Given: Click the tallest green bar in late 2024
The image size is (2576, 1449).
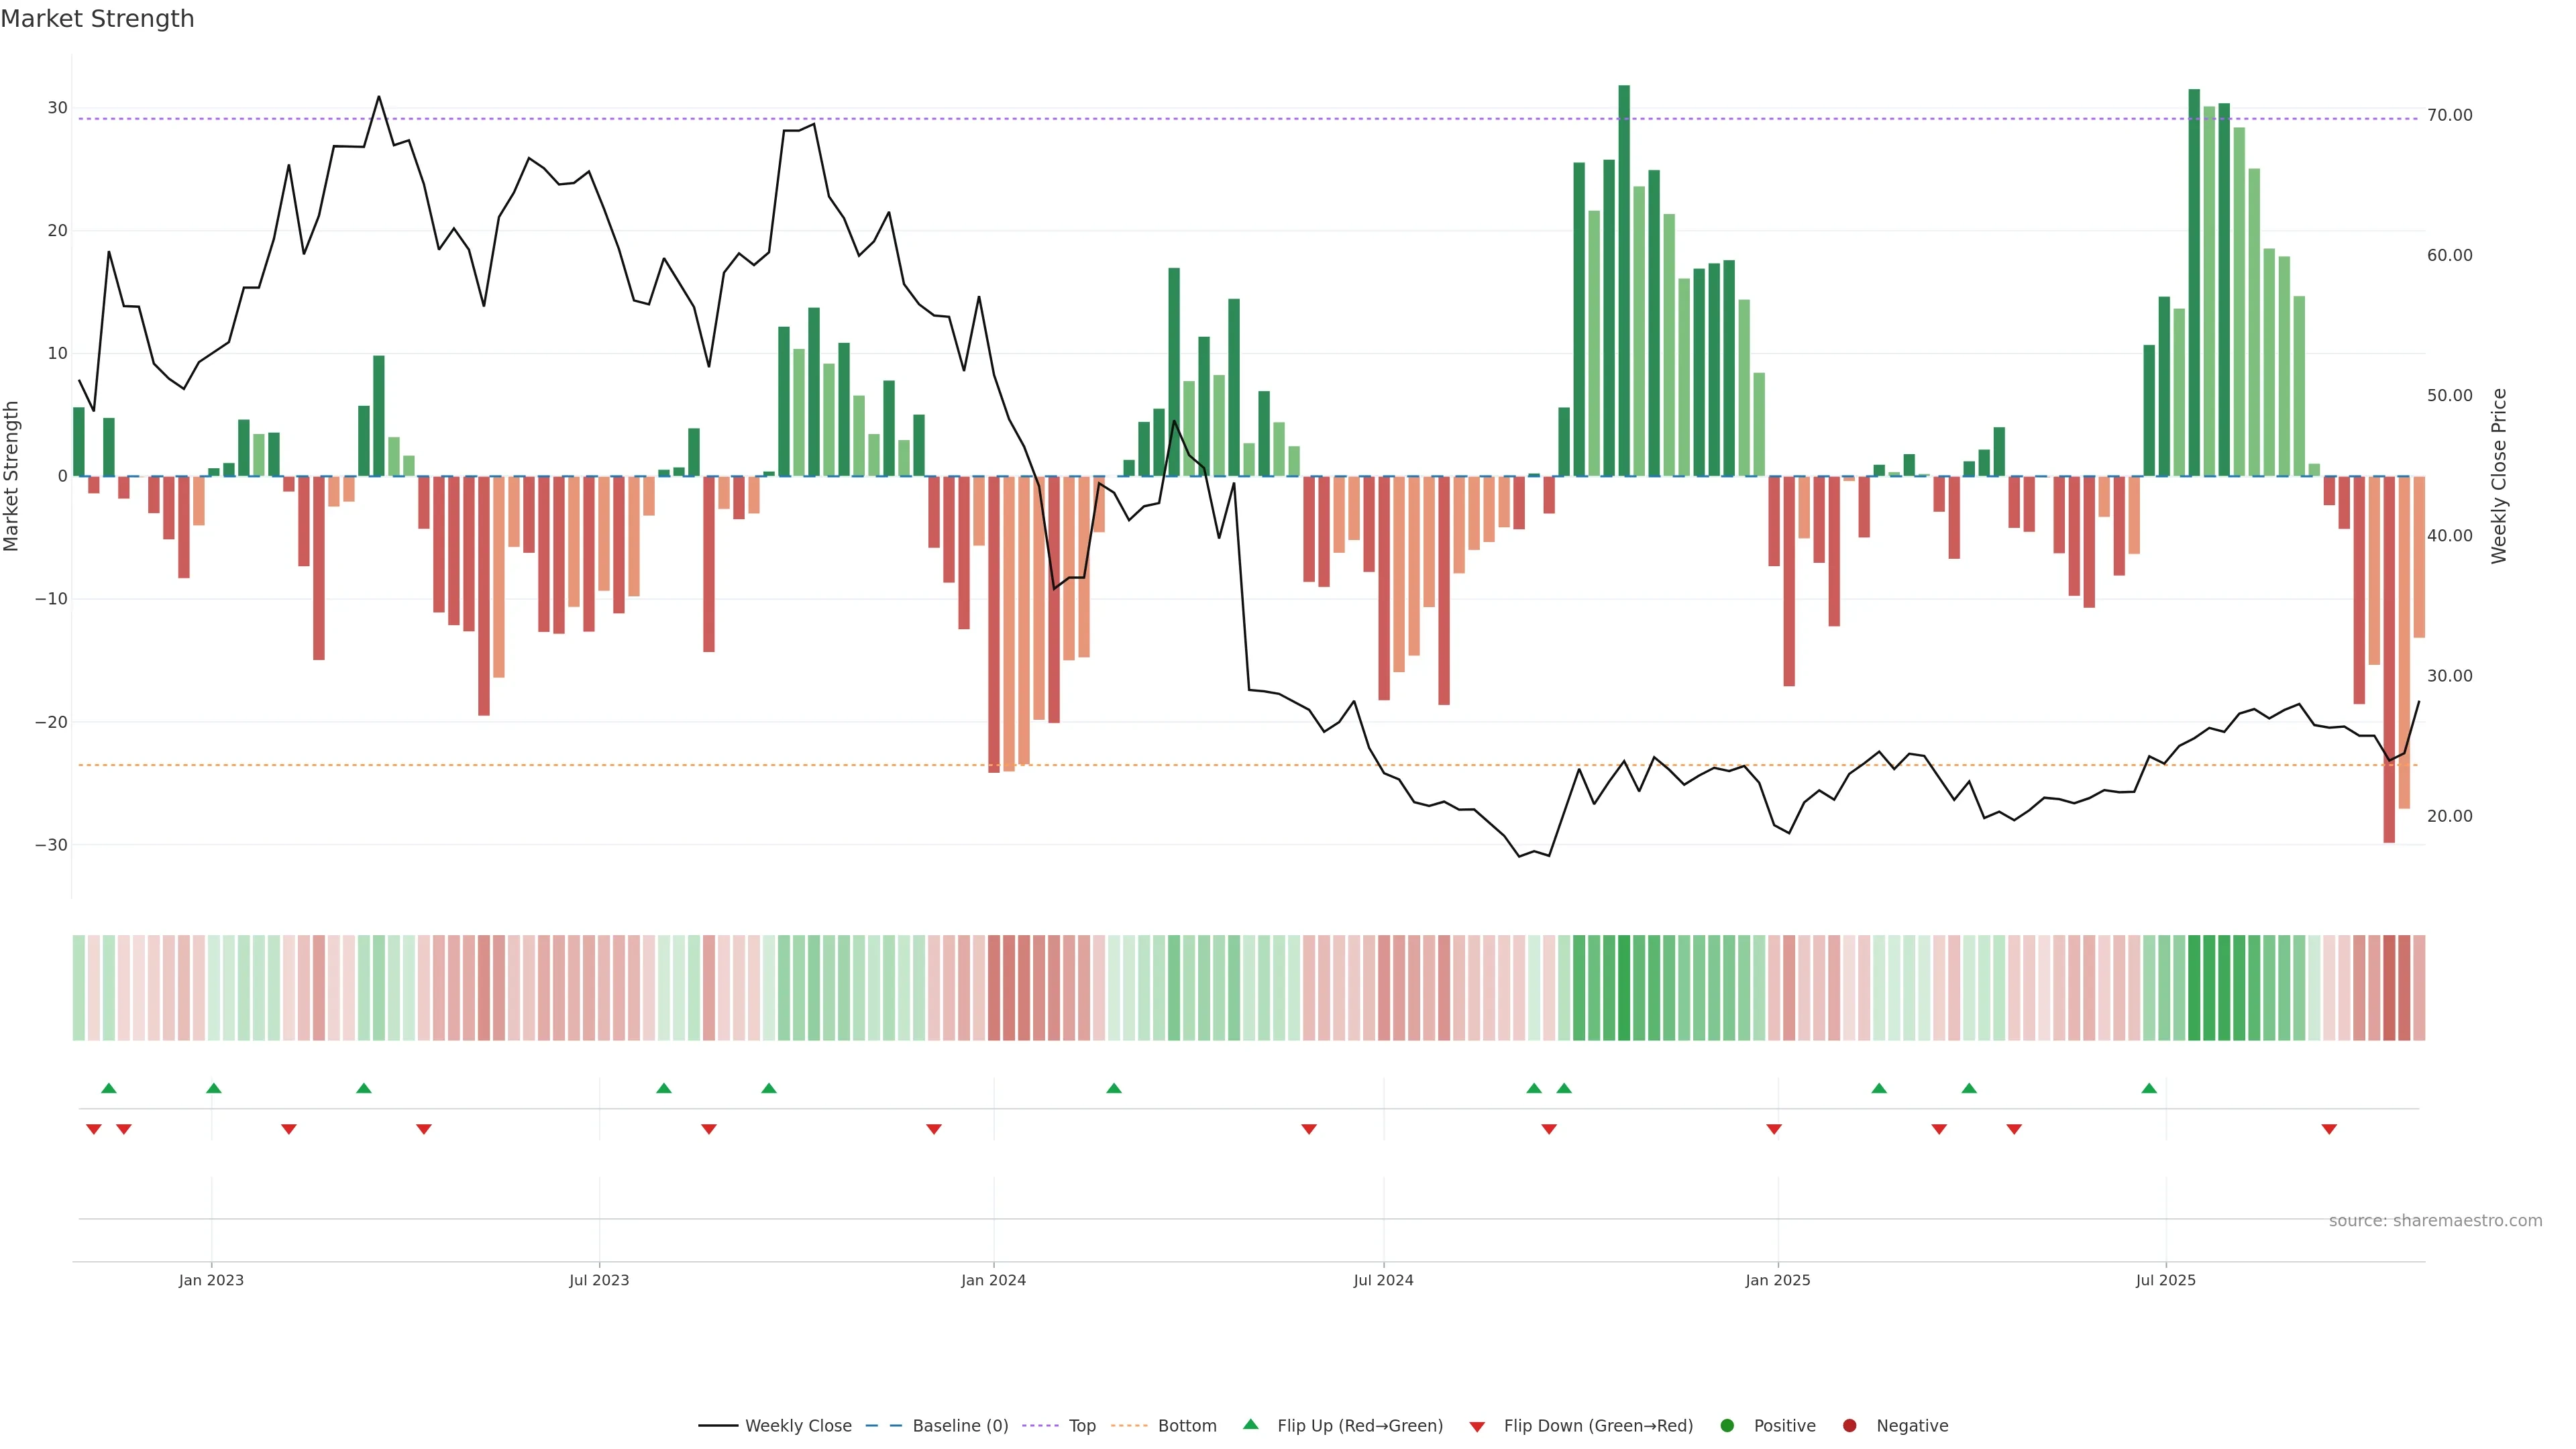Looking at the screenshot, I should (1624, 280).
